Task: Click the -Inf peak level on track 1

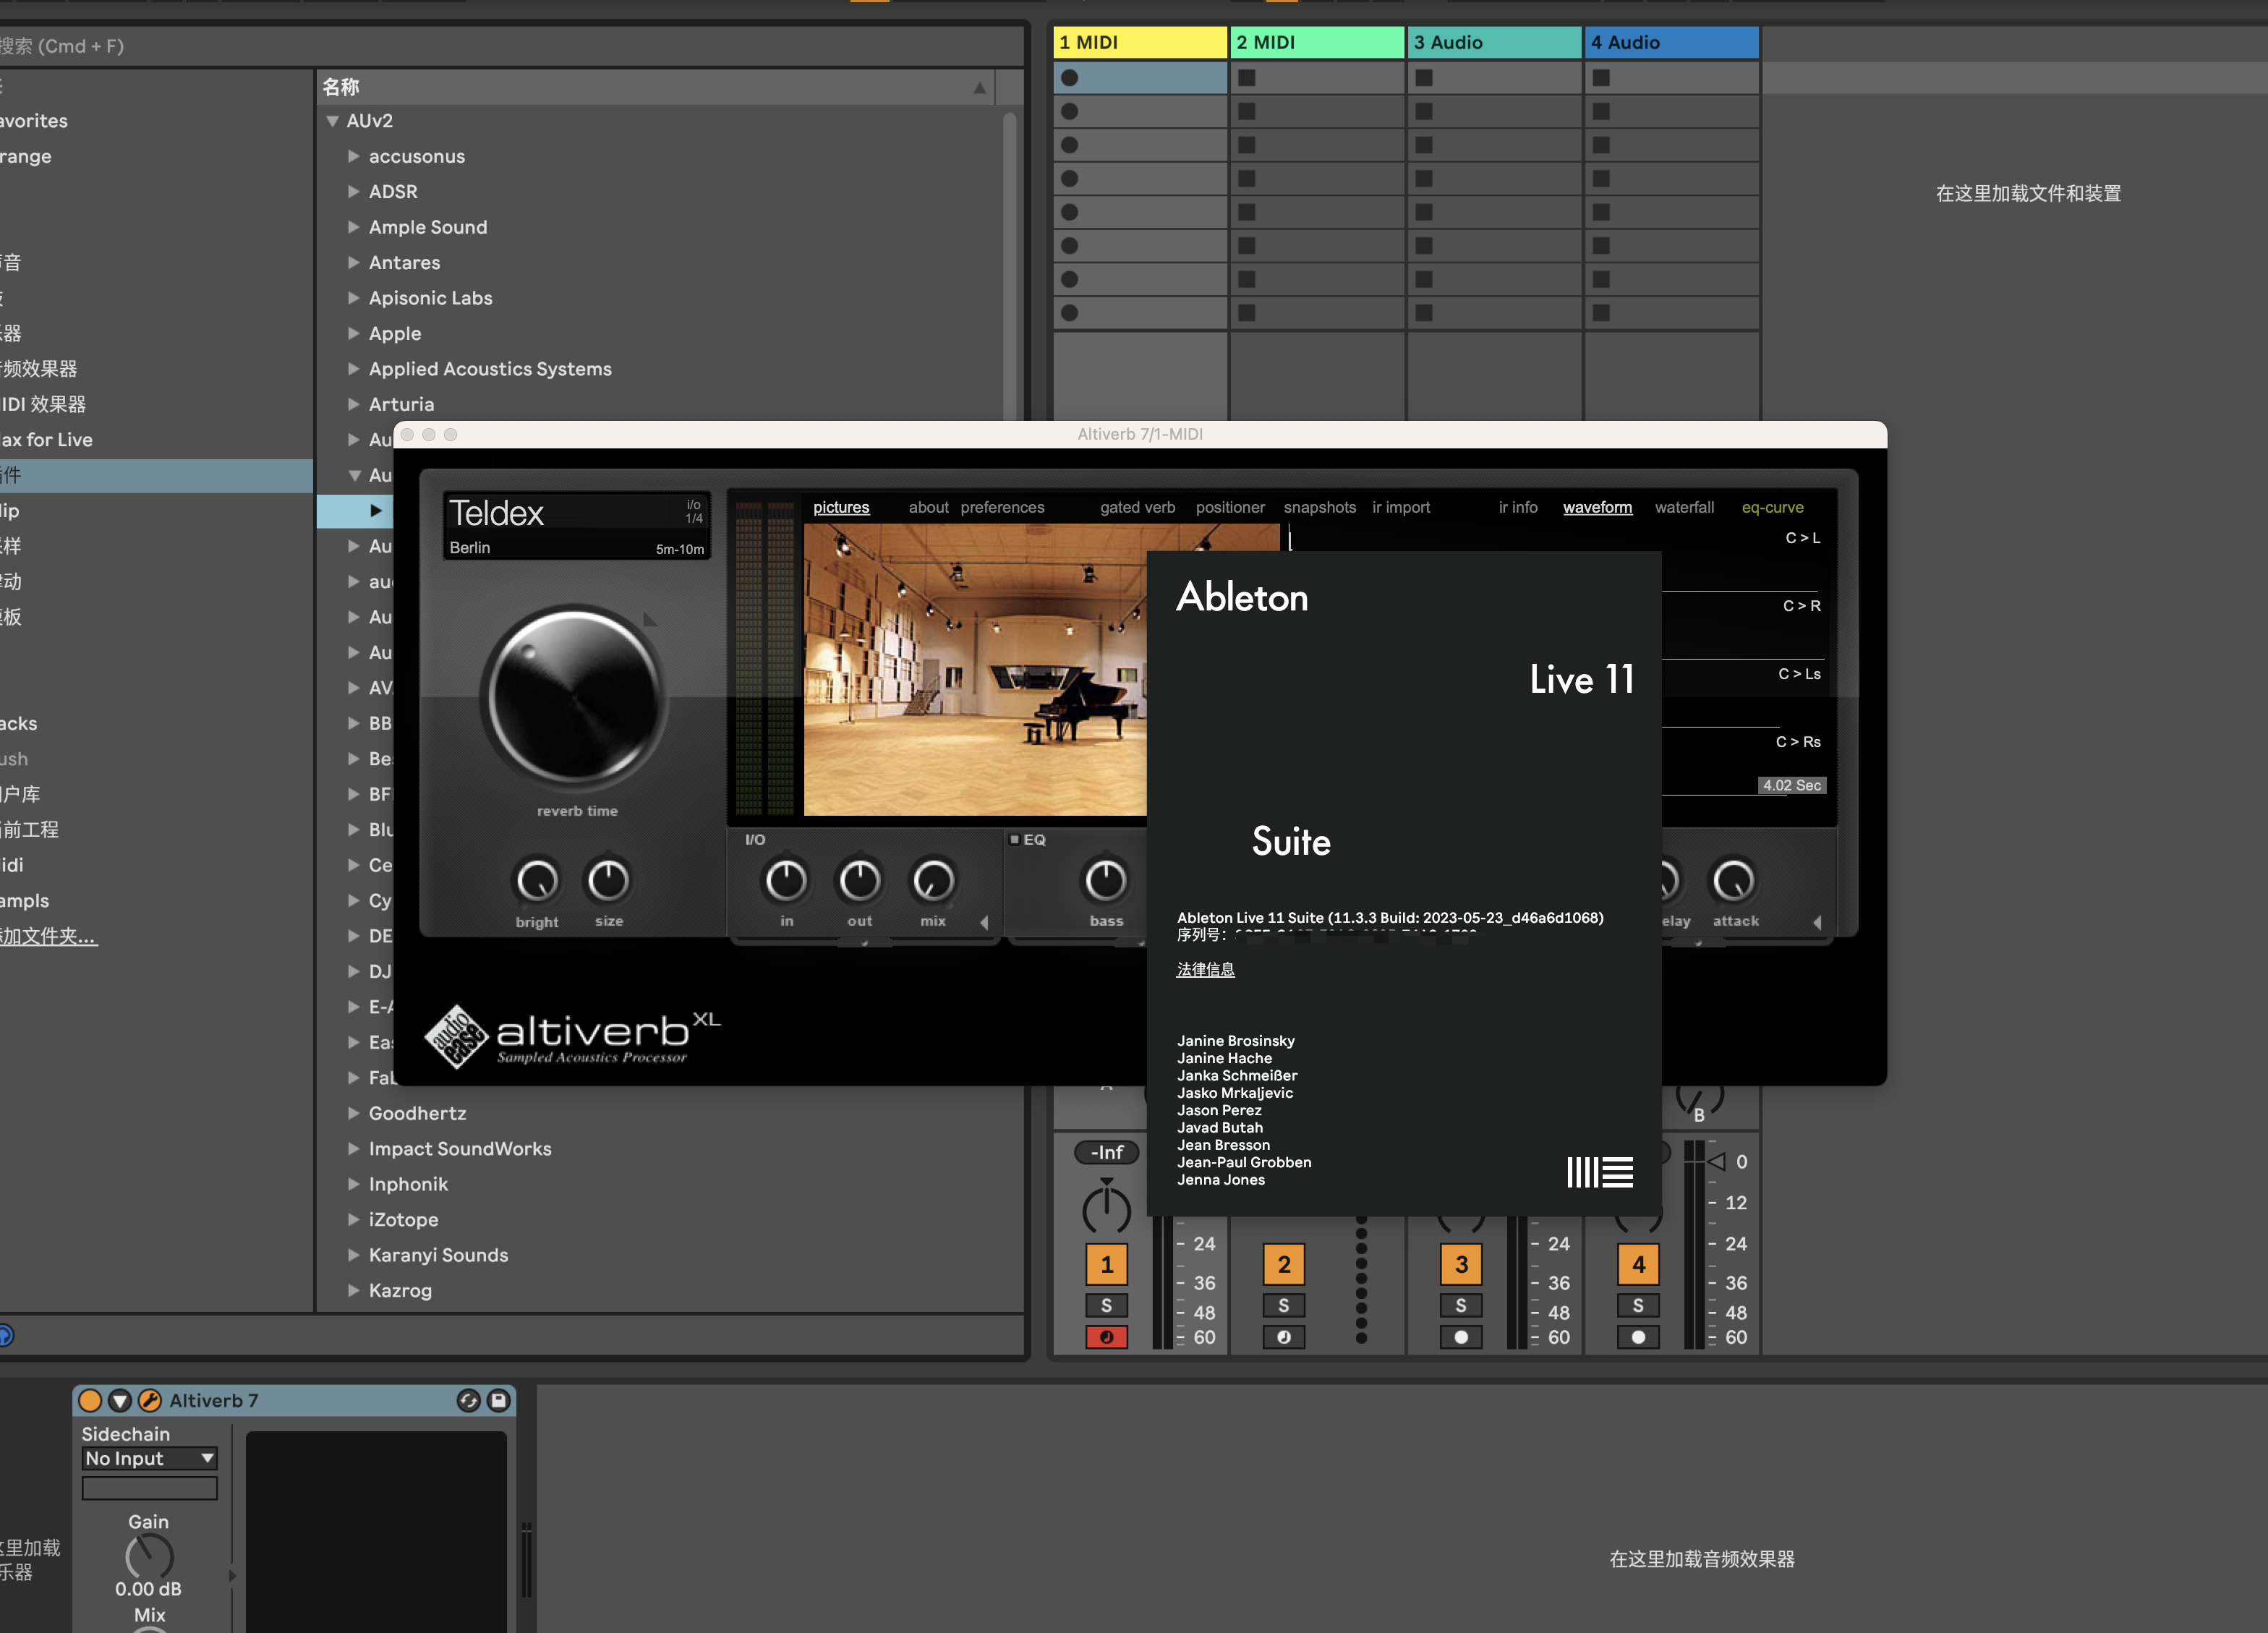Action: click(1106, 1152)
